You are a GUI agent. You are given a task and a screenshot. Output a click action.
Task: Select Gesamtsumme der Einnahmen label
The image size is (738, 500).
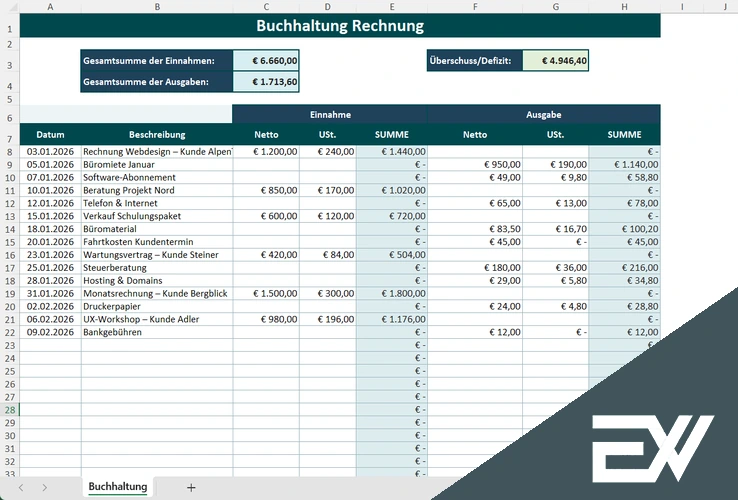(x=157, y=61)
